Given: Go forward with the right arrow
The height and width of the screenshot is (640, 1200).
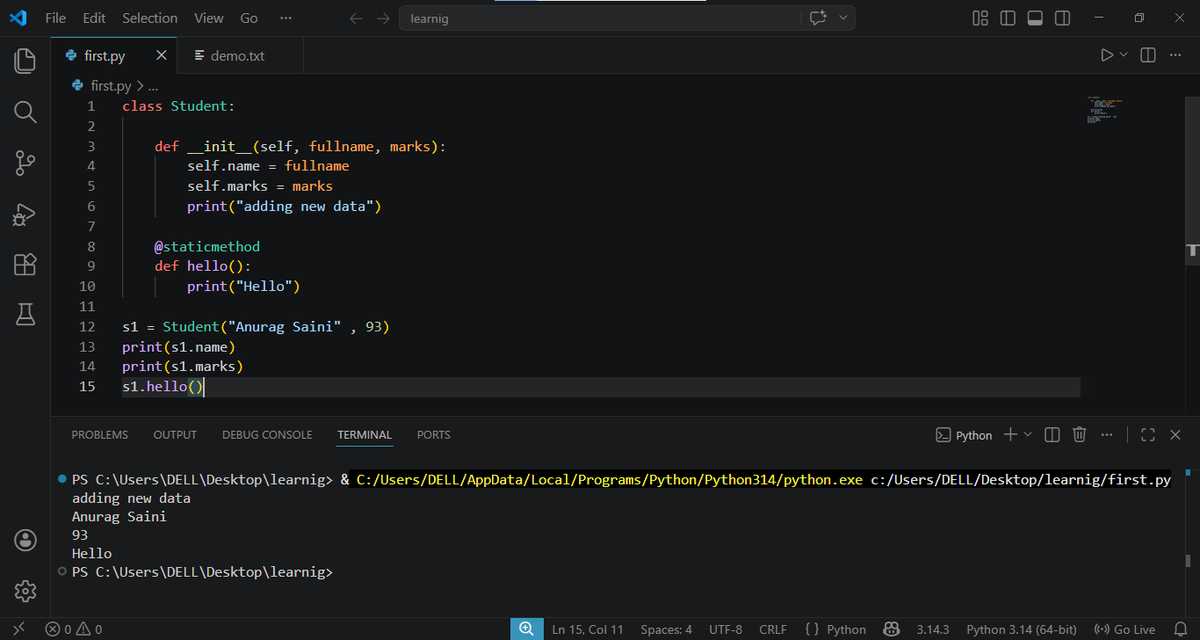Looking at the screenshot, I should (383, 18).
